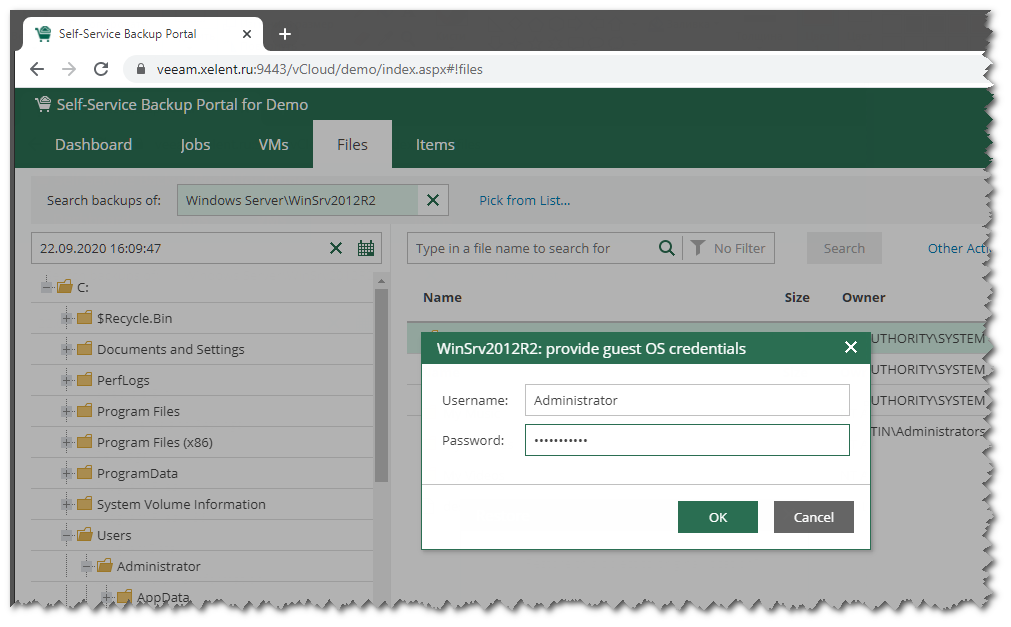Screen dimensions: 1011x627
Task: Open the No Filter funnel option
Action: tap(729, 248)
